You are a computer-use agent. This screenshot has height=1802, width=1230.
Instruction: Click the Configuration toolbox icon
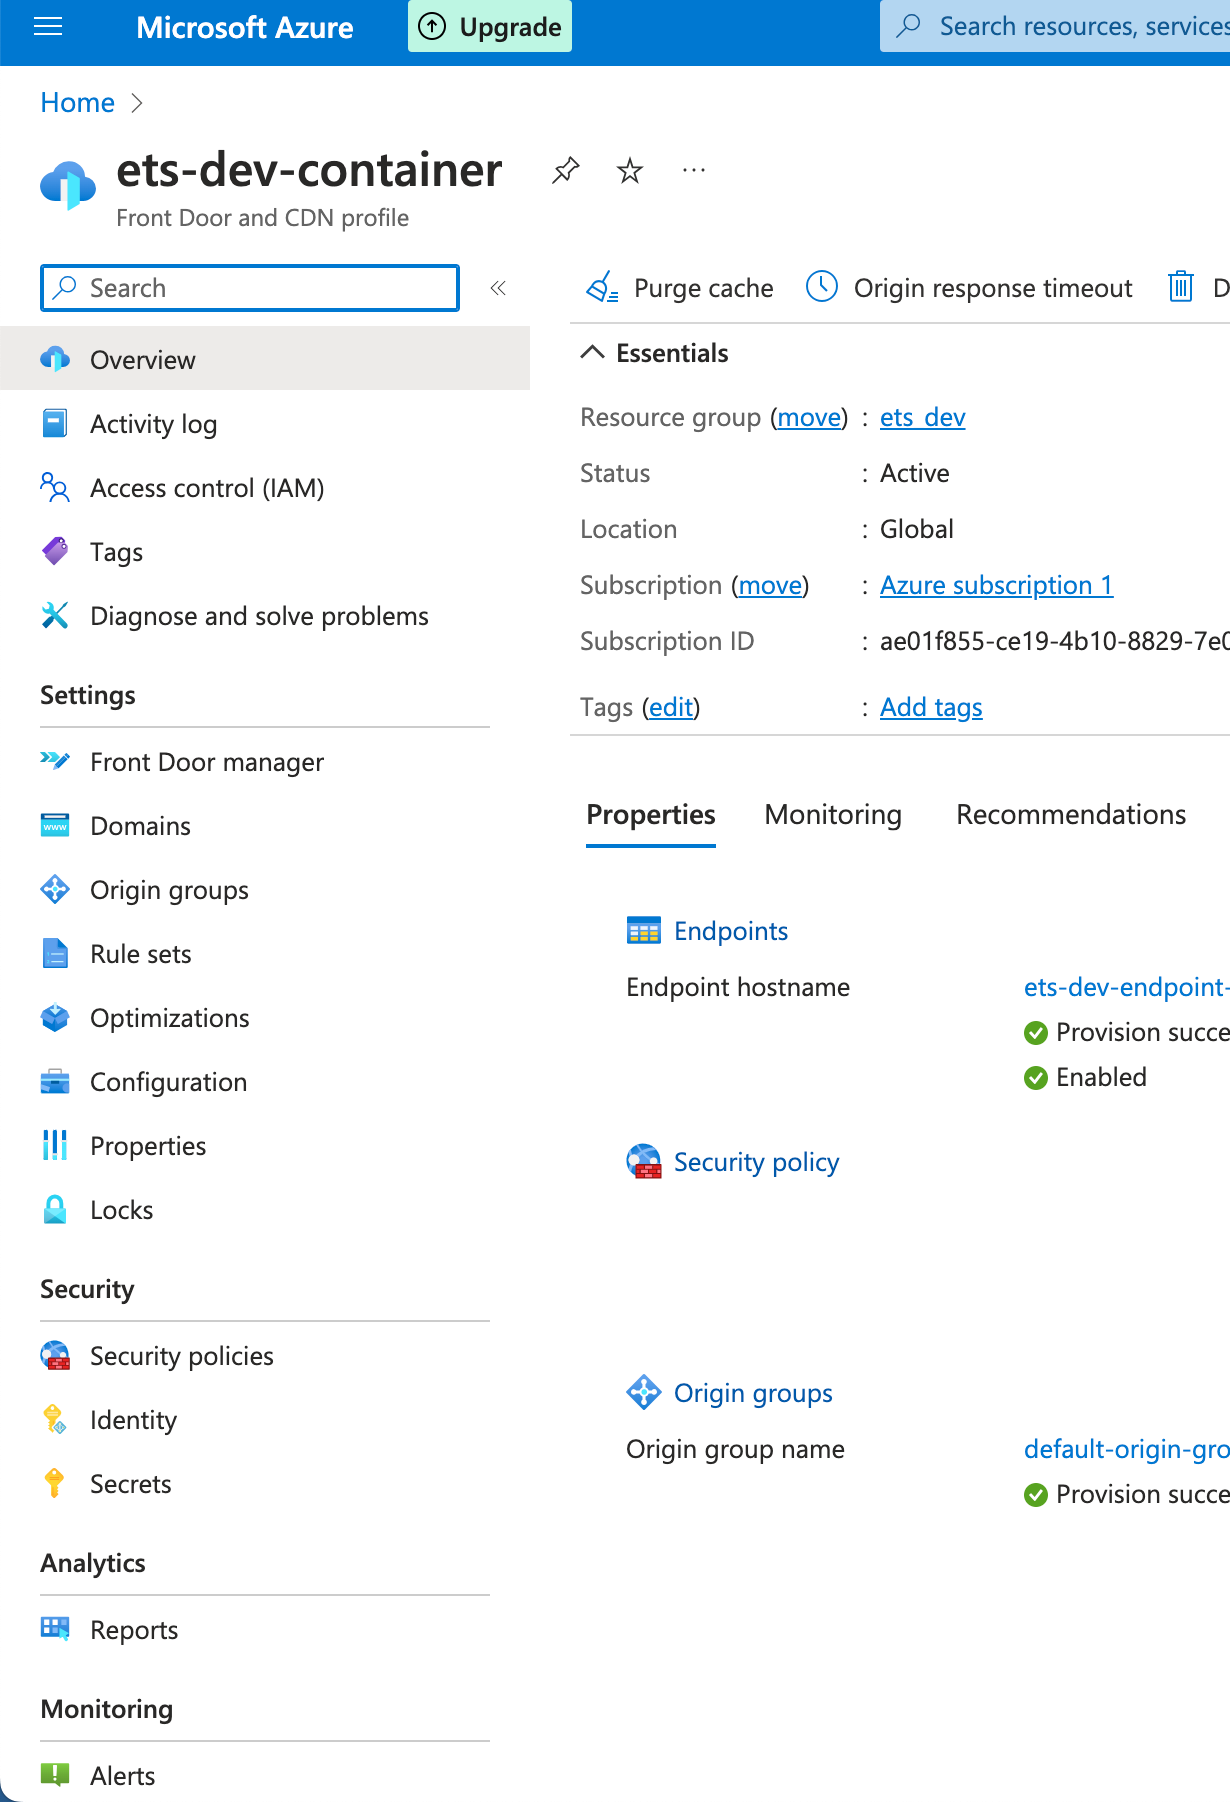pyautogui.click(x=55, y=1081)
